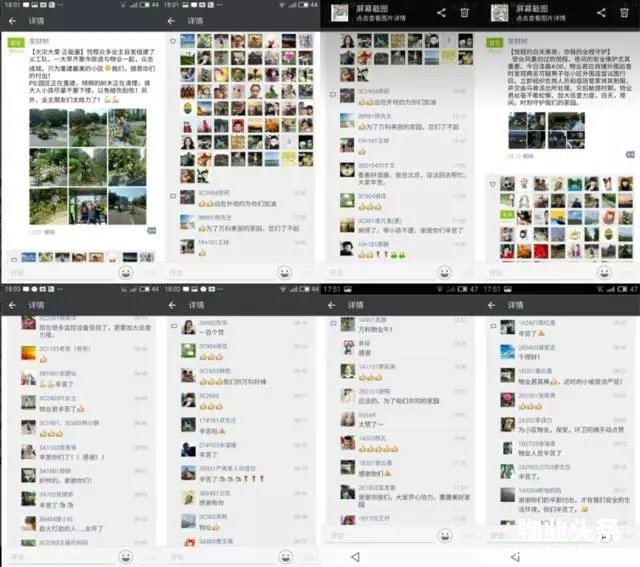Click trash icon in third top panel header

(464, 13)
